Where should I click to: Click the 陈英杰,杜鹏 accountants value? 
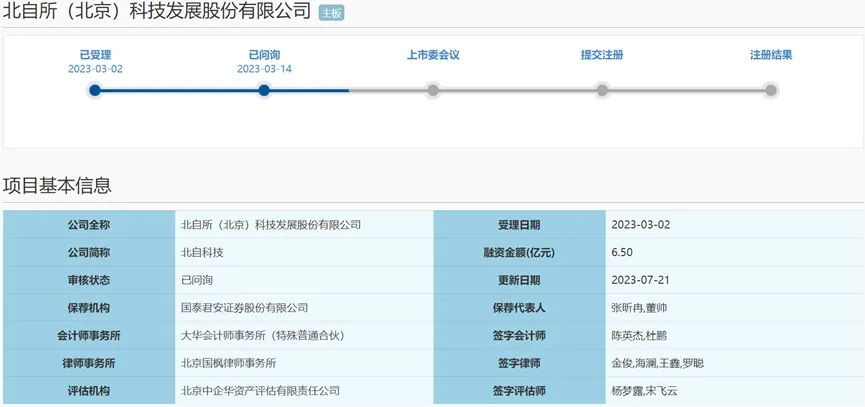639,335
